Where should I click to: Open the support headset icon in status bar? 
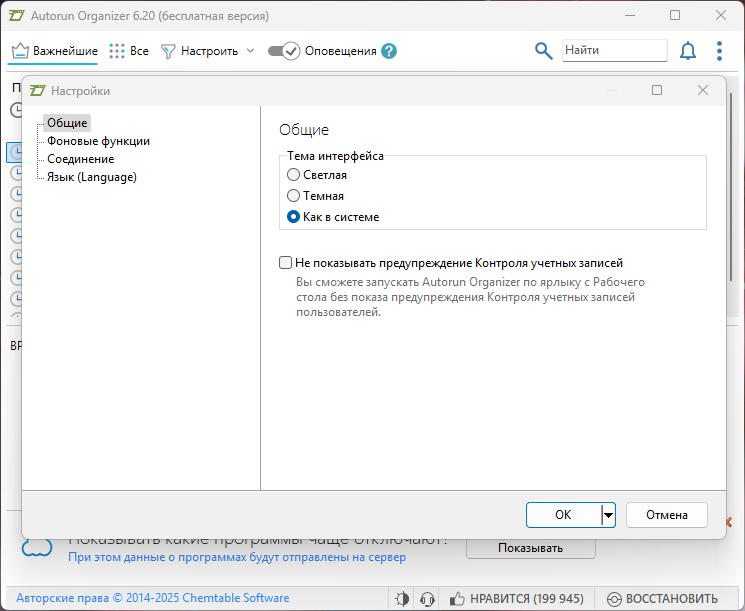(428, 599)
